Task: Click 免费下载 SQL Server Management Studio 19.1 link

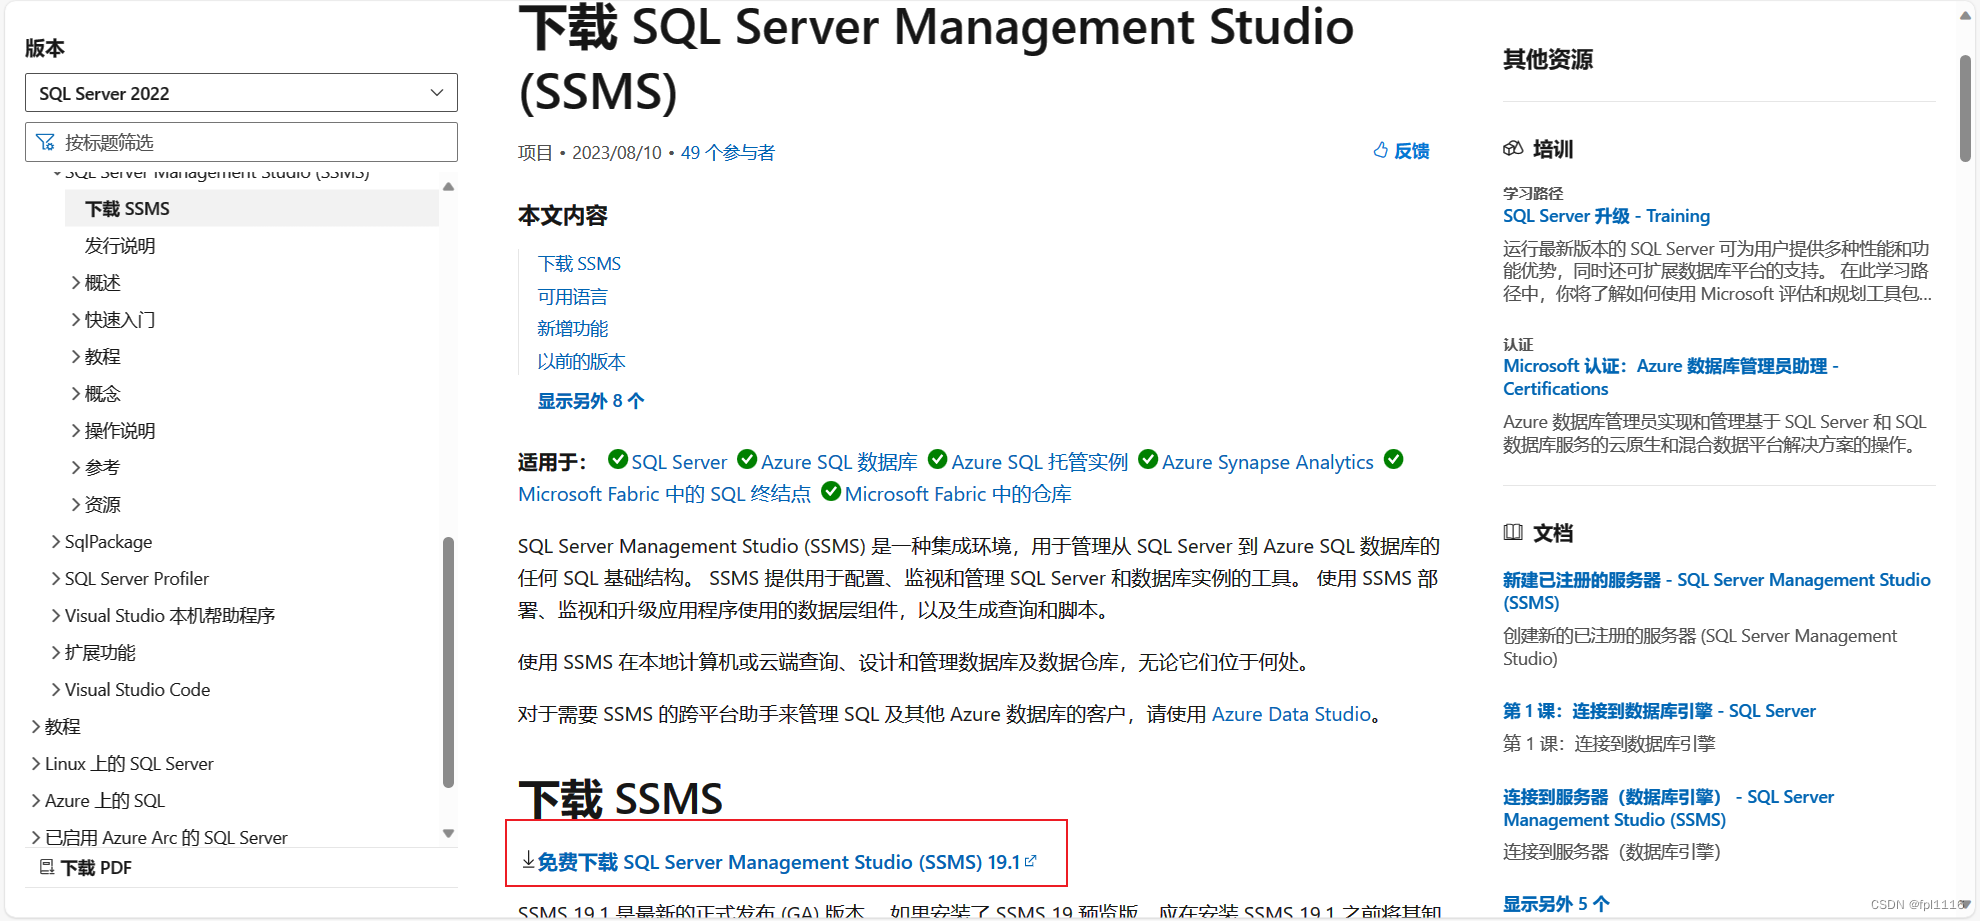Action: point(779,862)
